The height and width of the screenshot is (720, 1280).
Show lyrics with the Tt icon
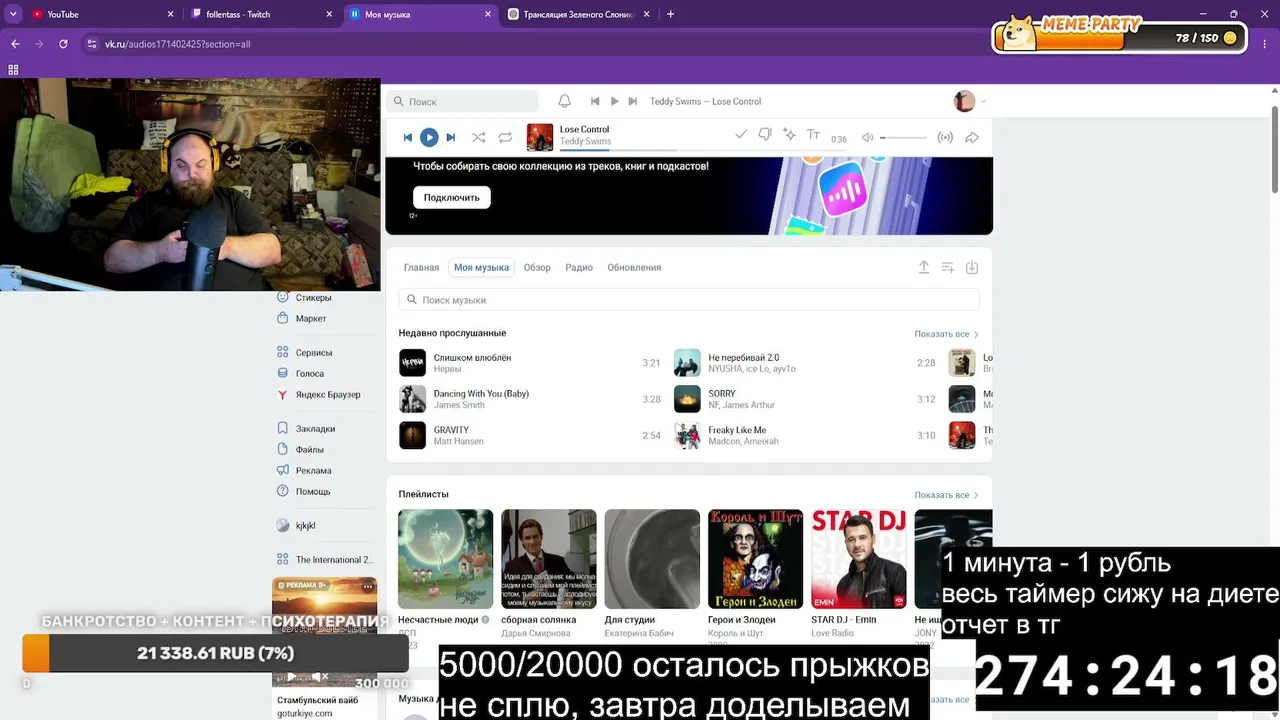tap(813, 135)
